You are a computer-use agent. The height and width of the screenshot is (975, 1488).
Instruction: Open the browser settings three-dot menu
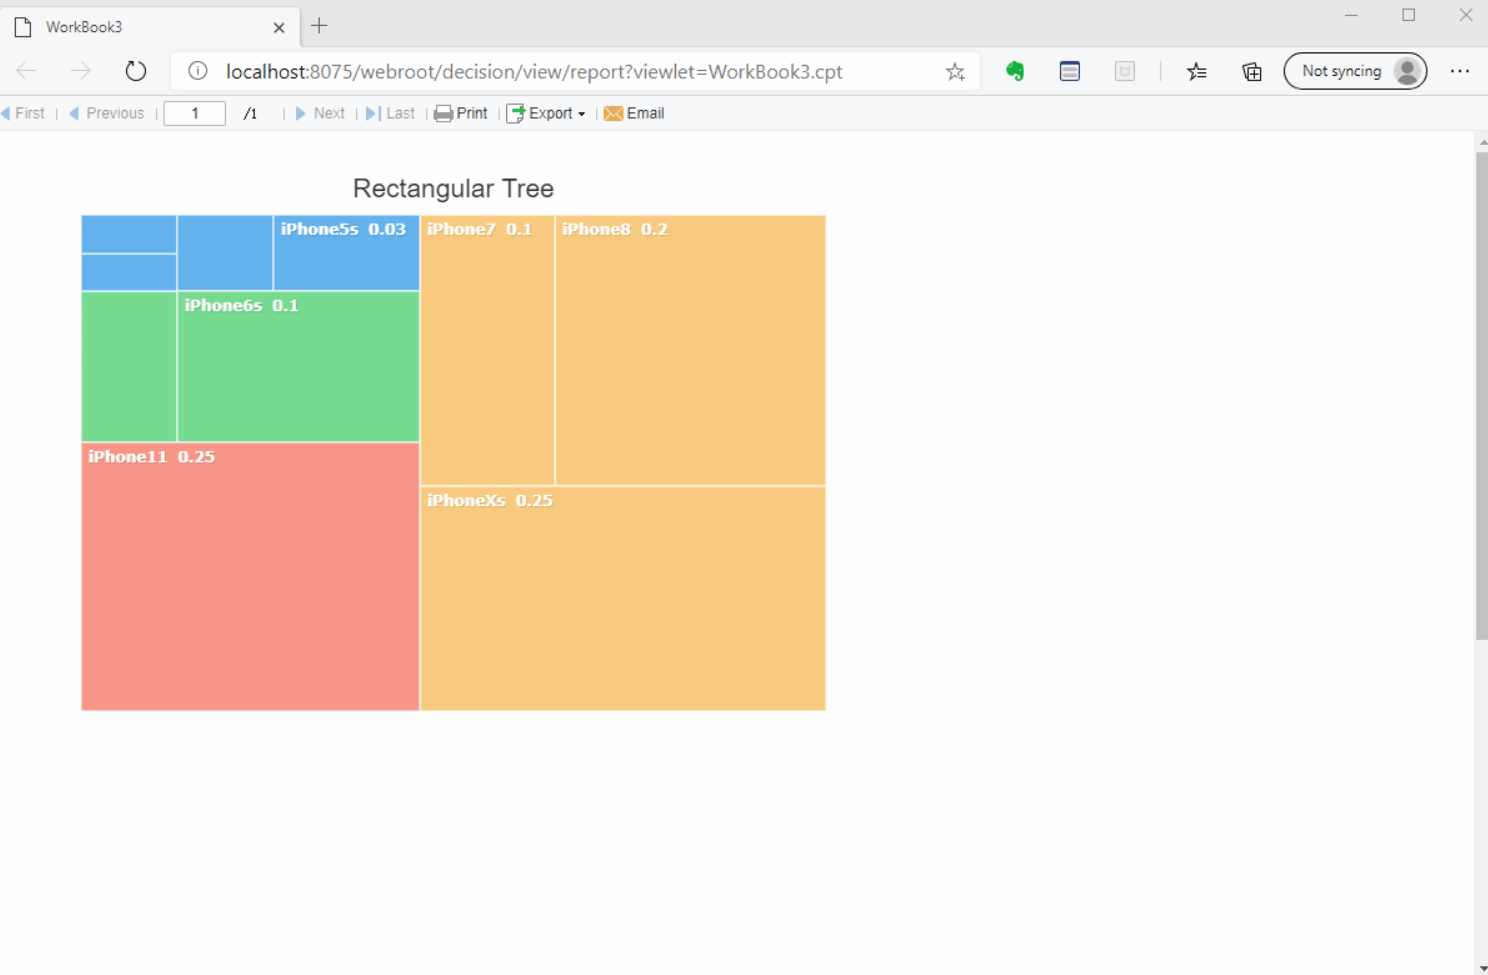[x=1461, y=71]
